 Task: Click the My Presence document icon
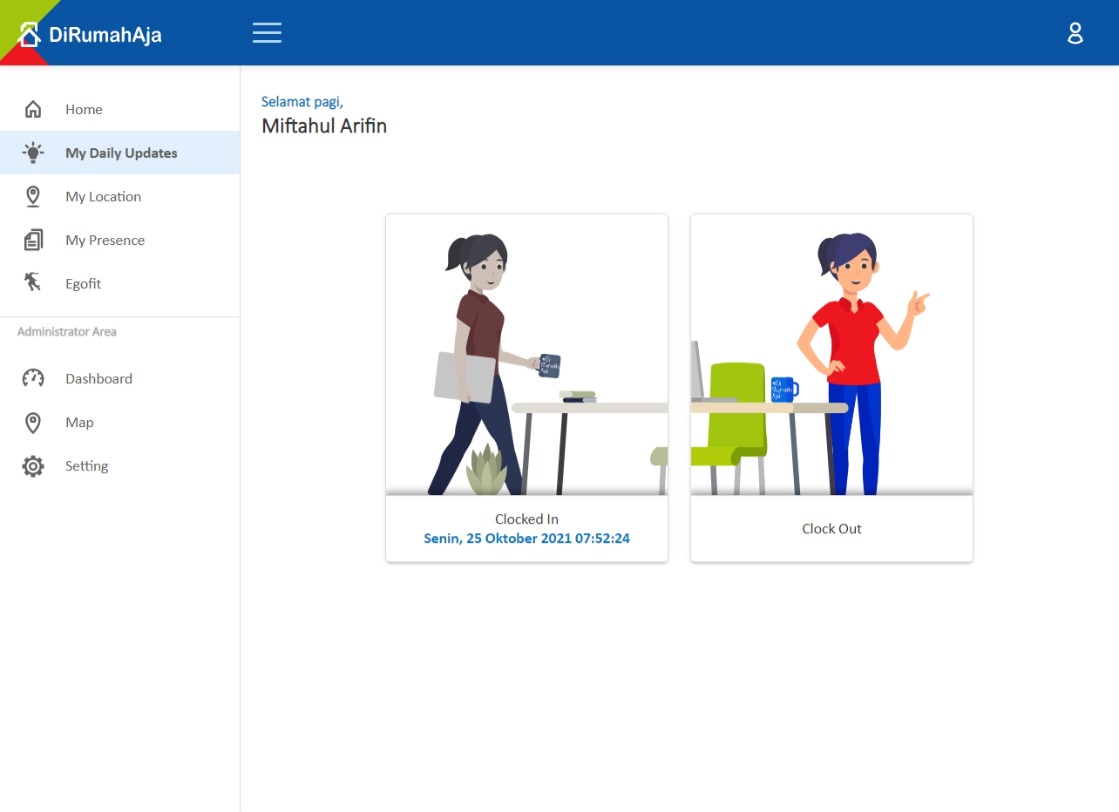coord(33,240)
